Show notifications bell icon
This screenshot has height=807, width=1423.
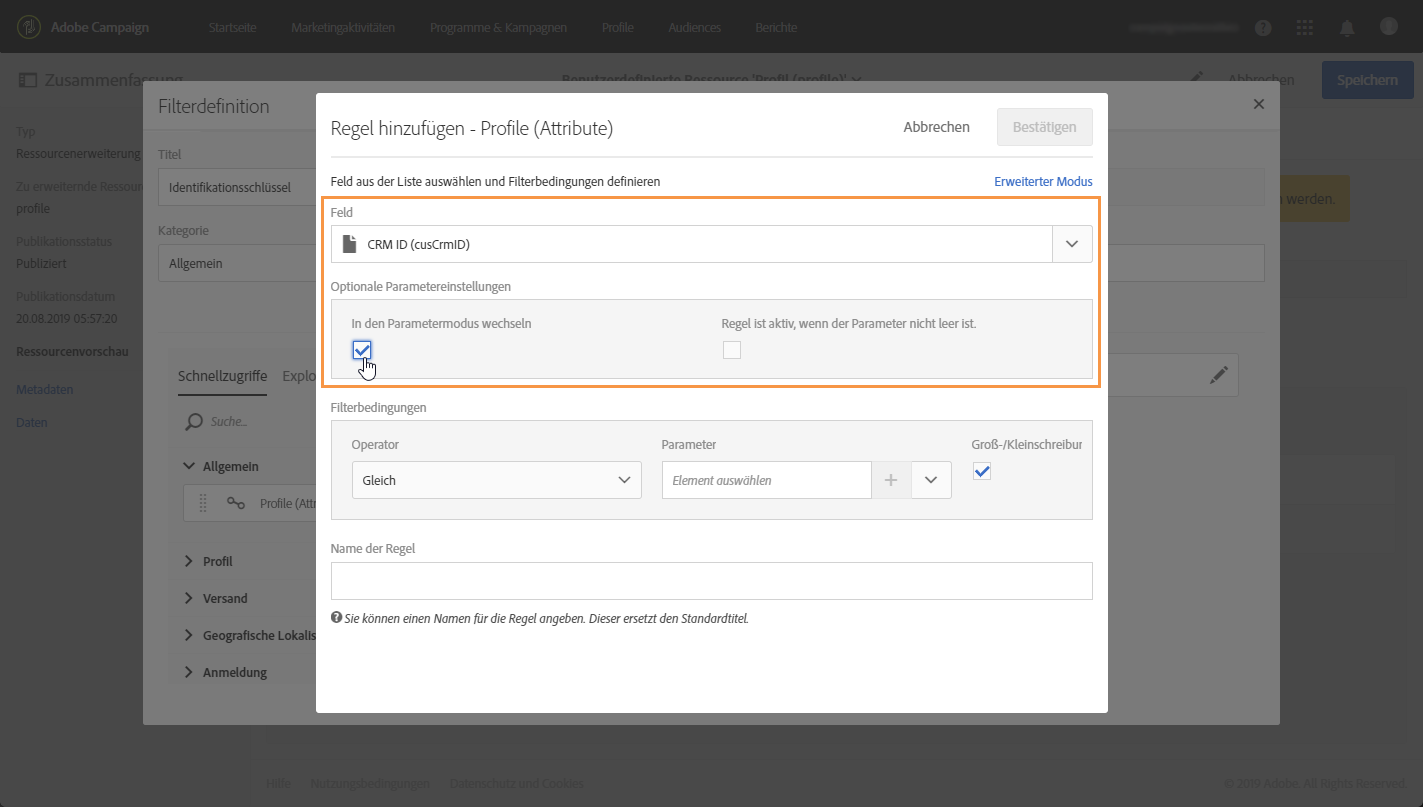point(1347,28)
